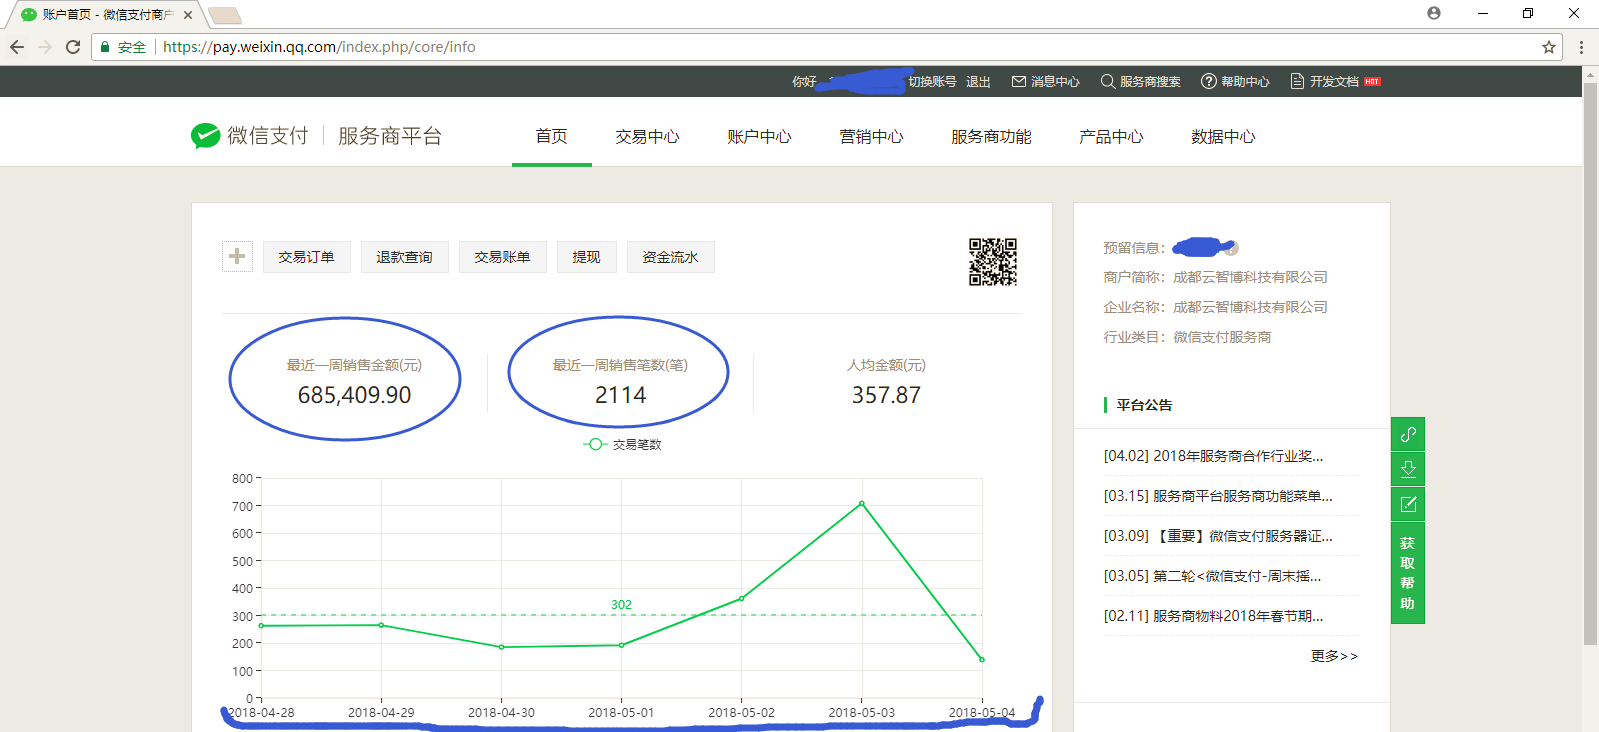Close the 账户首页 browser tab
1599x732 pixels.
click(x=188, y=15)
